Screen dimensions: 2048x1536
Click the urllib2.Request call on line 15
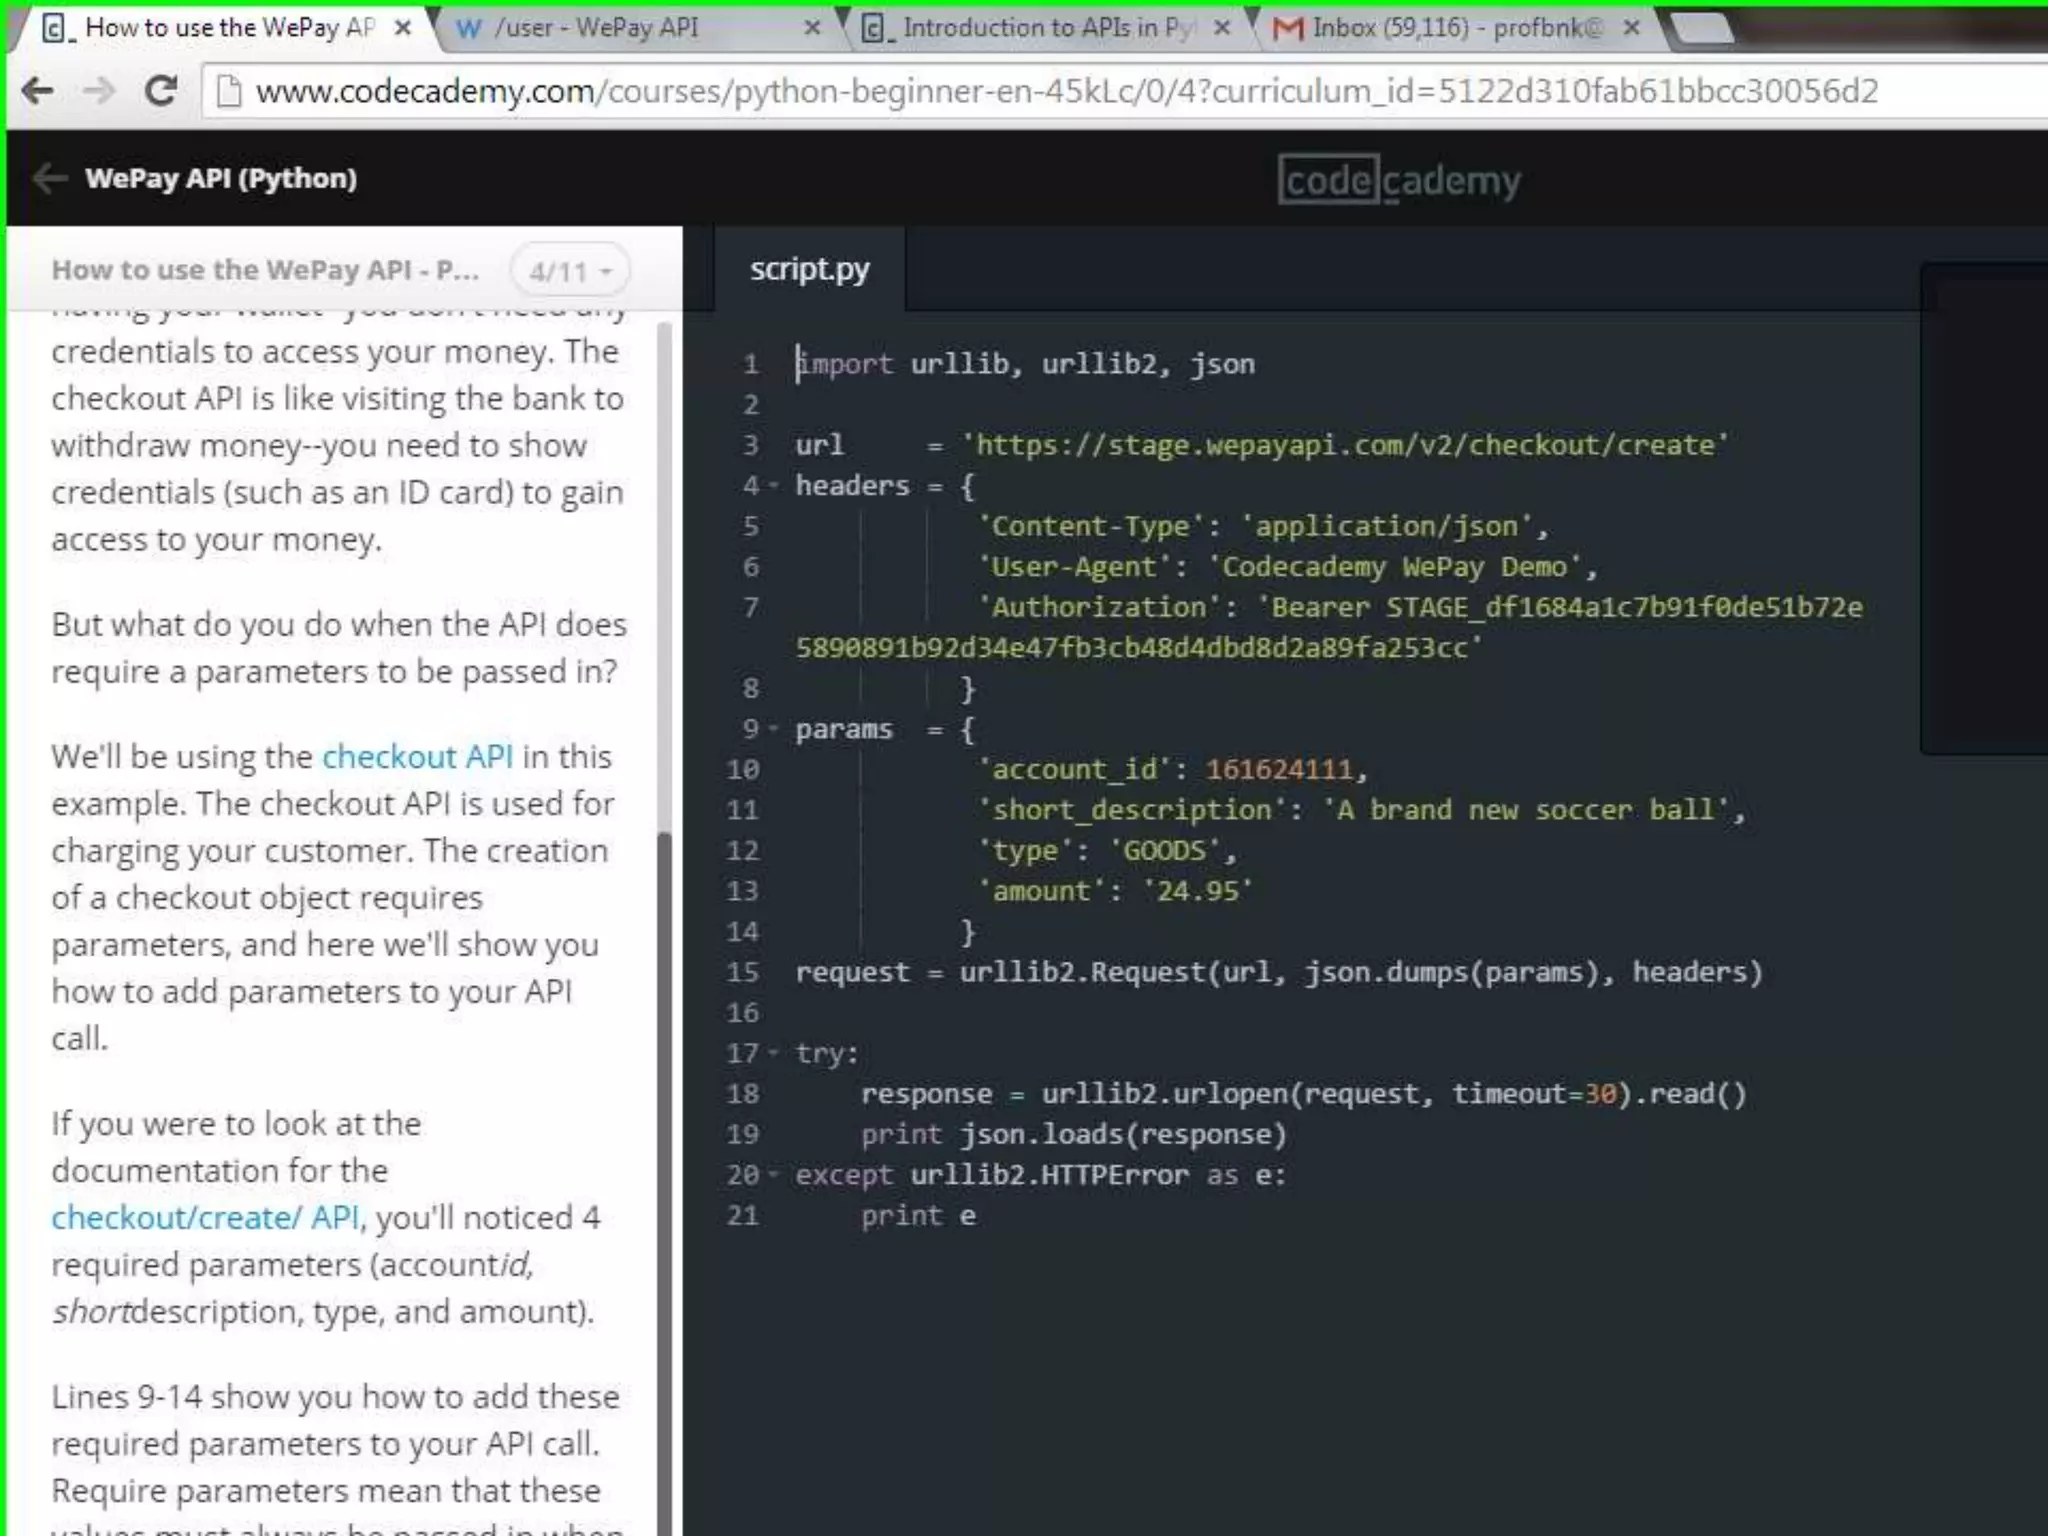point(1361,972)
